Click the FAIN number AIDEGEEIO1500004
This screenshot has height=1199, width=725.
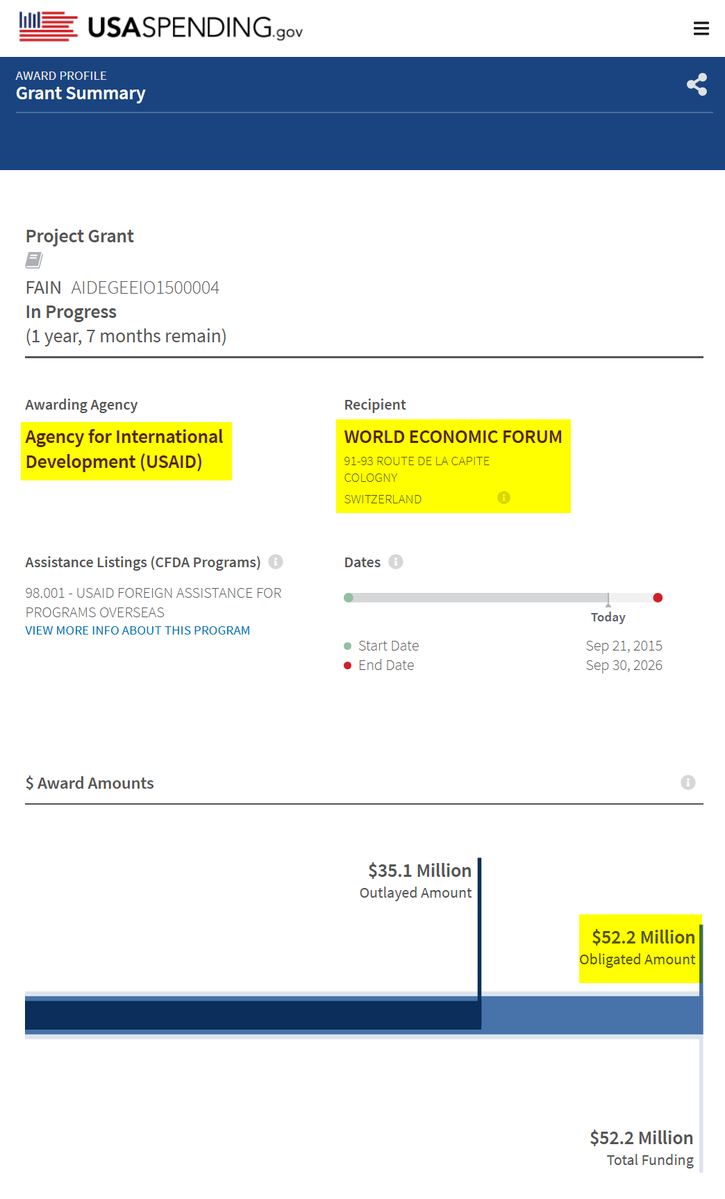click(145, 288)
